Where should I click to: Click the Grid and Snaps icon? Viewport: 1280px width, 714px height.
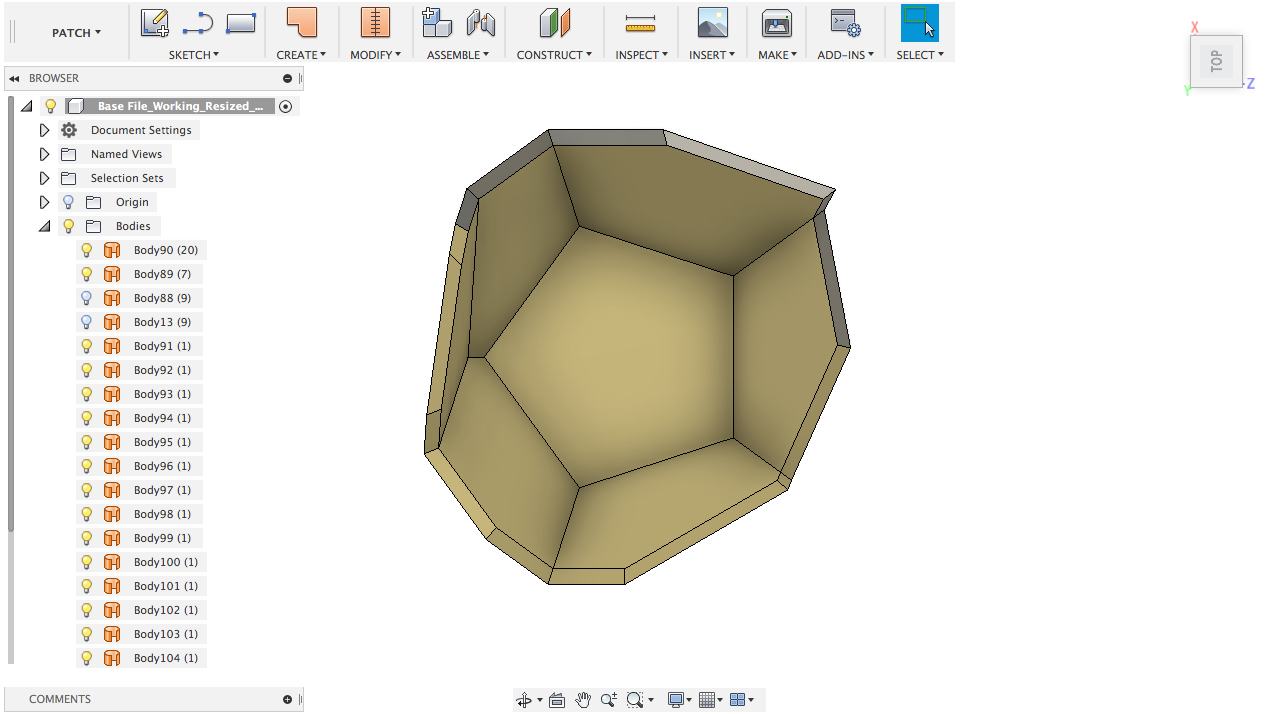[707, 700]
